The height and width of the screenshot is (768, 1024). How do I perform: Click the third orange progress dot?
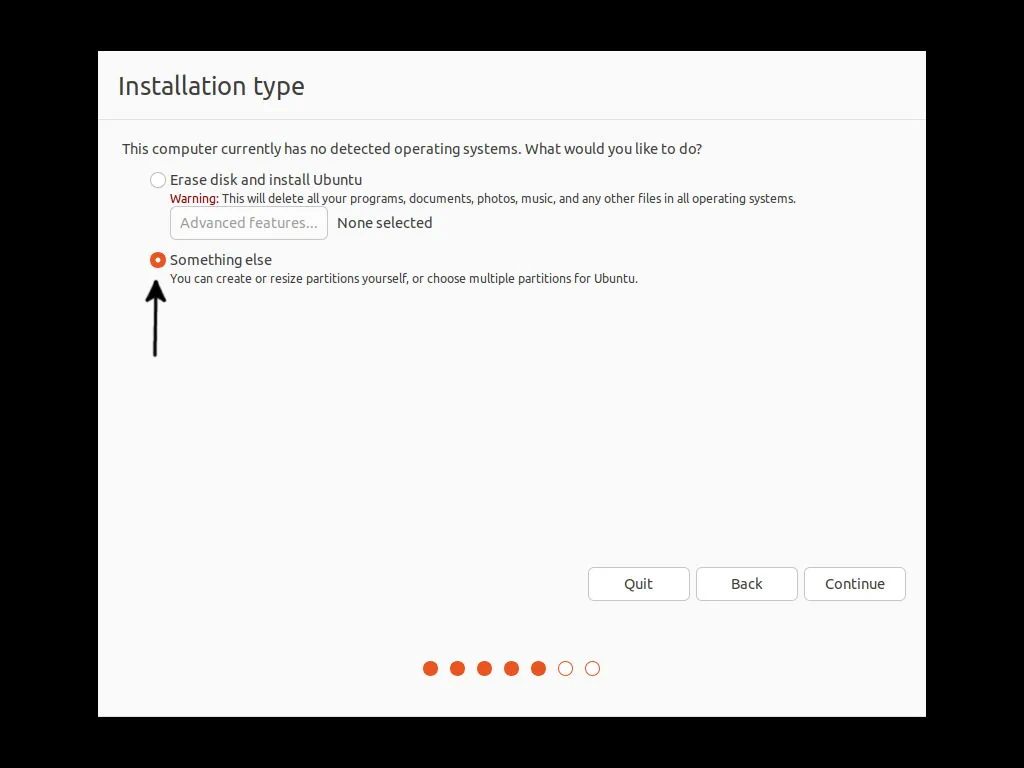pos(484,668)
